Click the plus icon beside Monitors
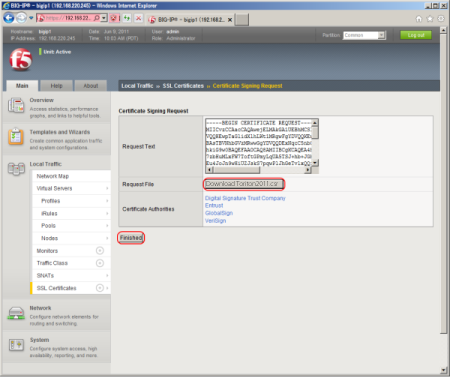The width and height of the screenshot is (451, 377). pos(100,251)
